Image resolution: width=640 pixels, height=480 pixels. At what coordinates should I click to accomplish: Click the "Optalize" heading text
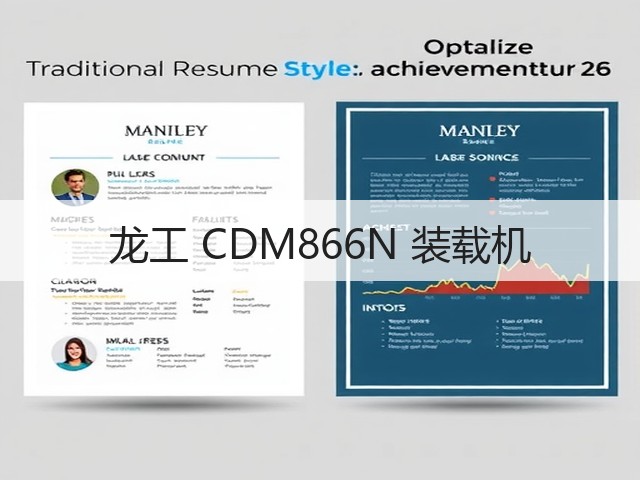pyautogui.click(x=478, y=48)
